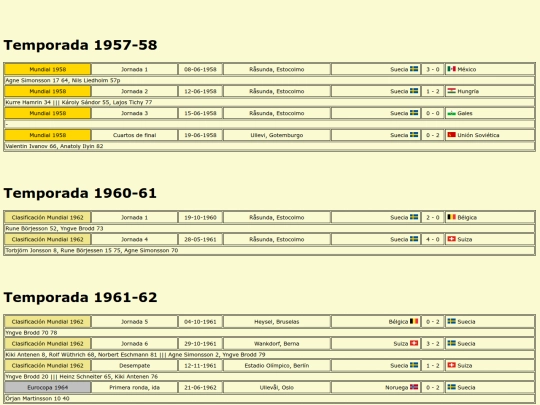This screenshot has height=405, width=540.
Task: Click the 3 - 0 score against México
Action: (433, 69)
